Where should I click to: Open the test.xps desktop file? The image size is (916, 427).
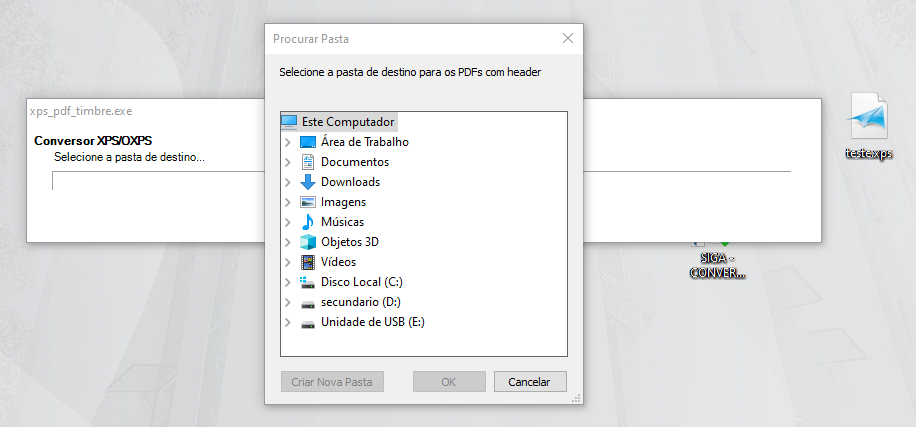pyautogui.click(x=867, y=127)
